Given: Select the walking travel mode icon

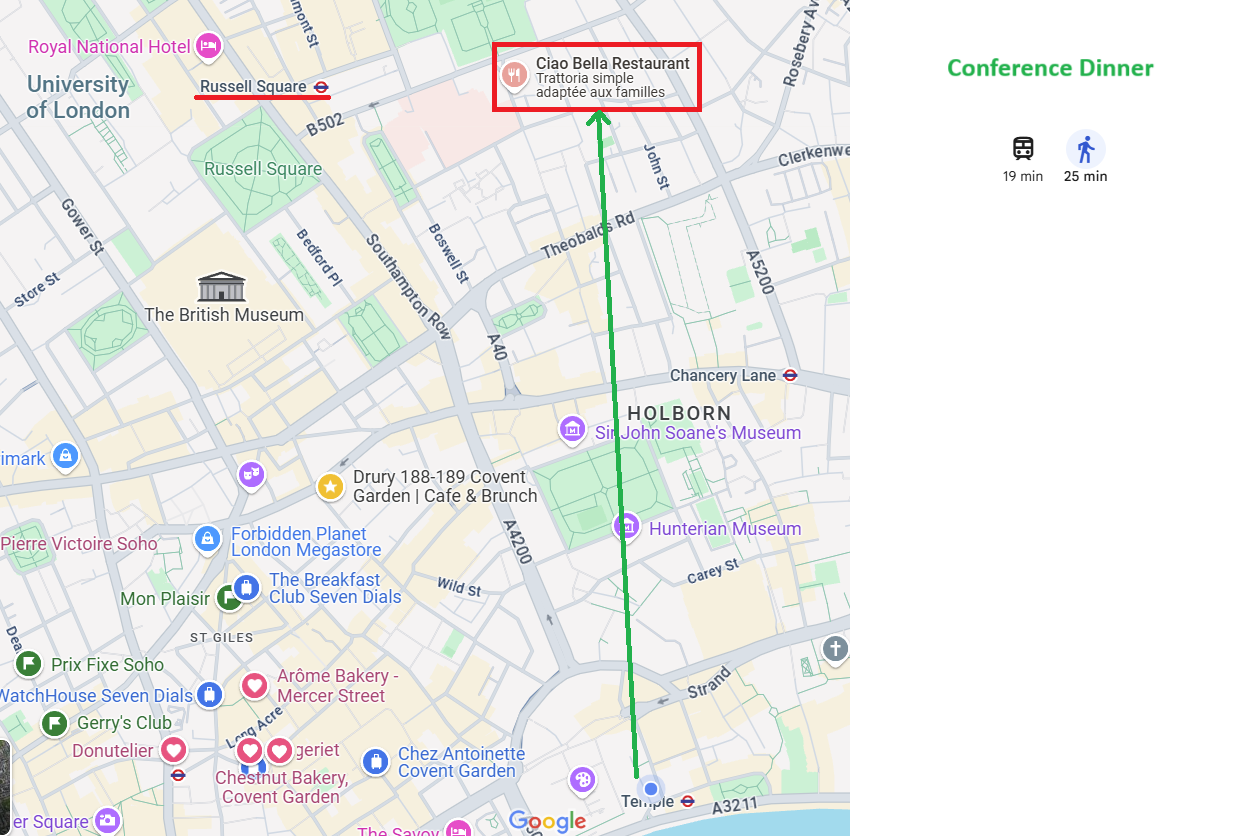Looking at the screenshot, I should click(1086, 150).
